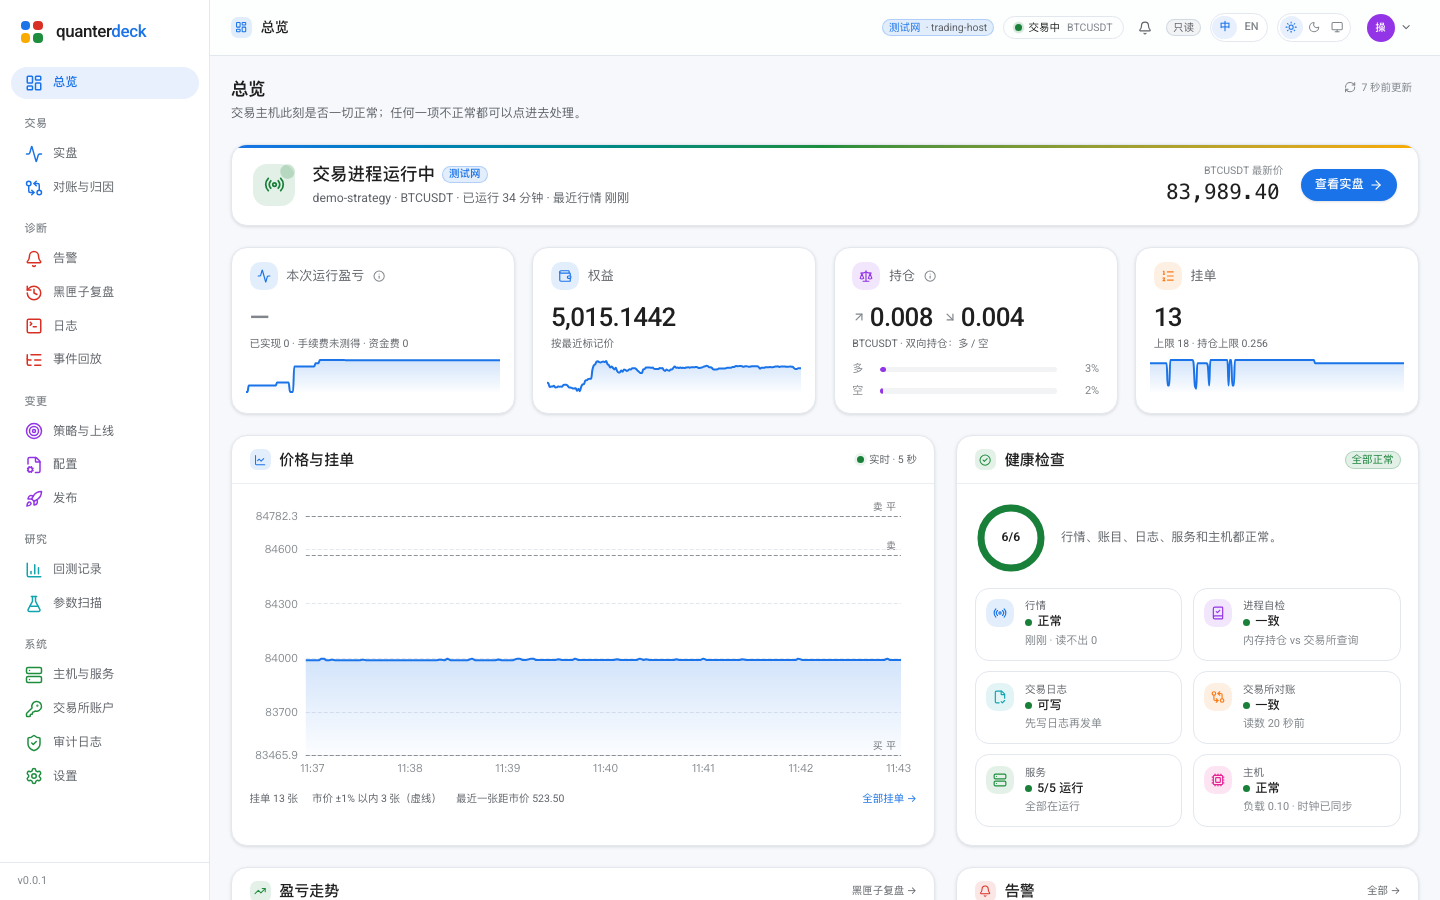
Task: Click the 进程自检 health check icon
Action: (1218, 613)
